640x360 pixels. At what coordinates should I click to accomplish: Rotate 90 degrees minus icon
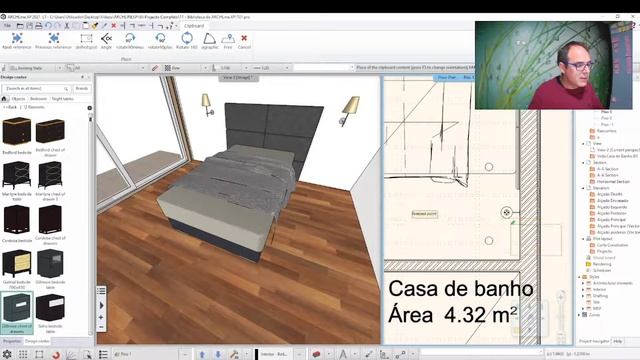130,38
